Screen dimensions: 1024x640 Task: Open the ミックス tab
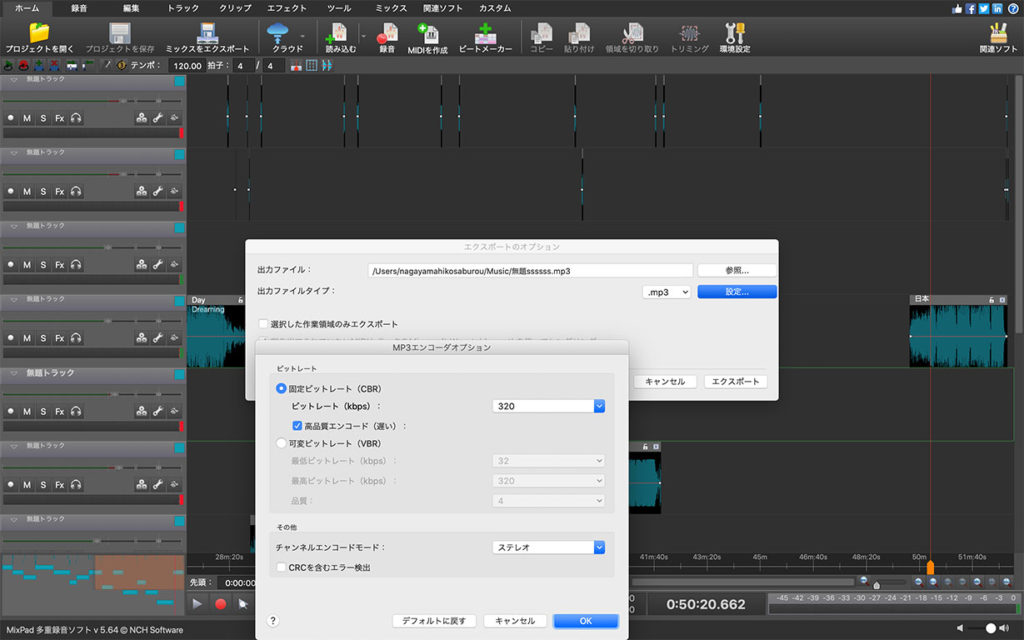pyautogui.click(x=391, y=8)
